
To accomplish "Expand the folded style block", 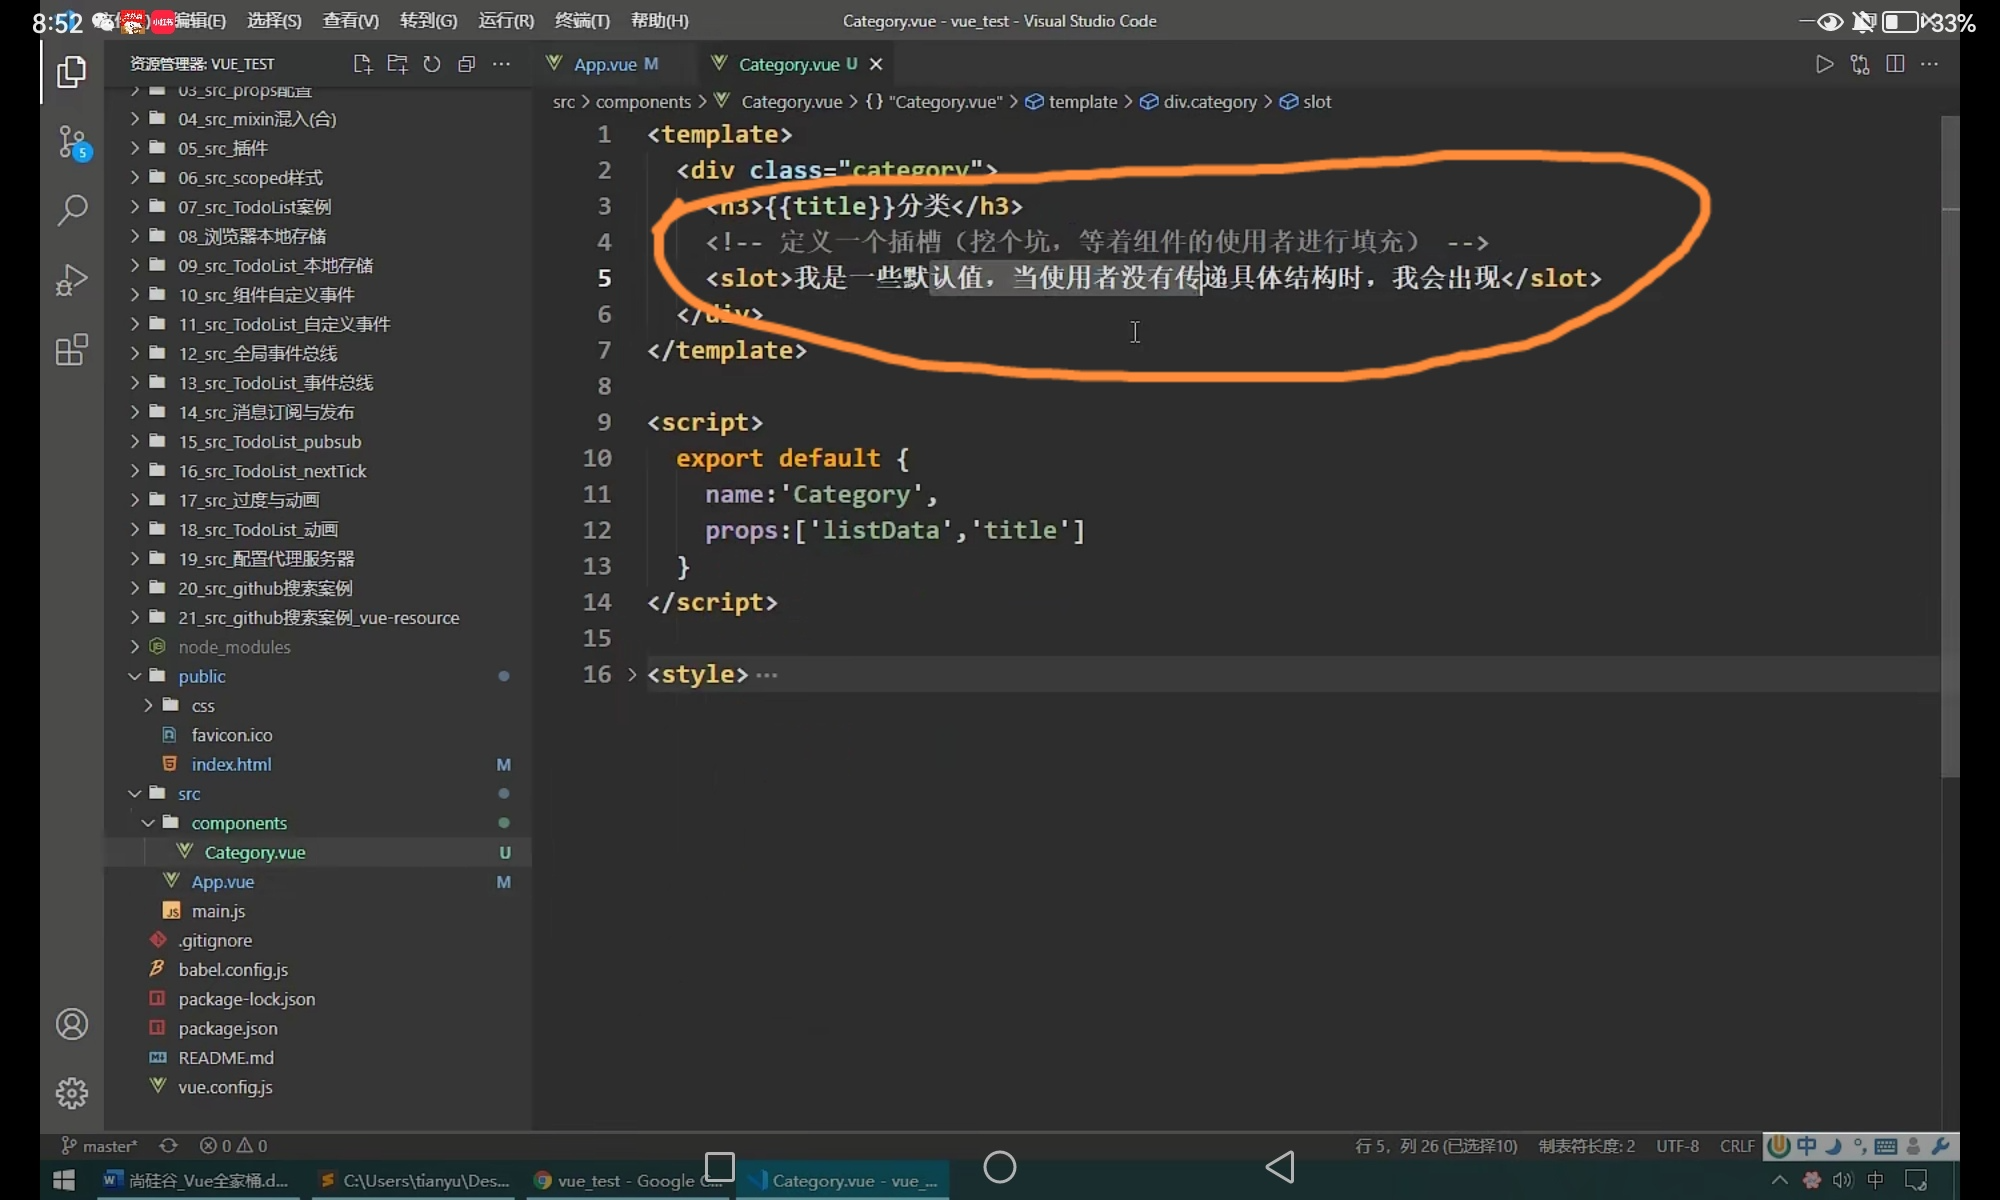I will click(x=632, y=675).
